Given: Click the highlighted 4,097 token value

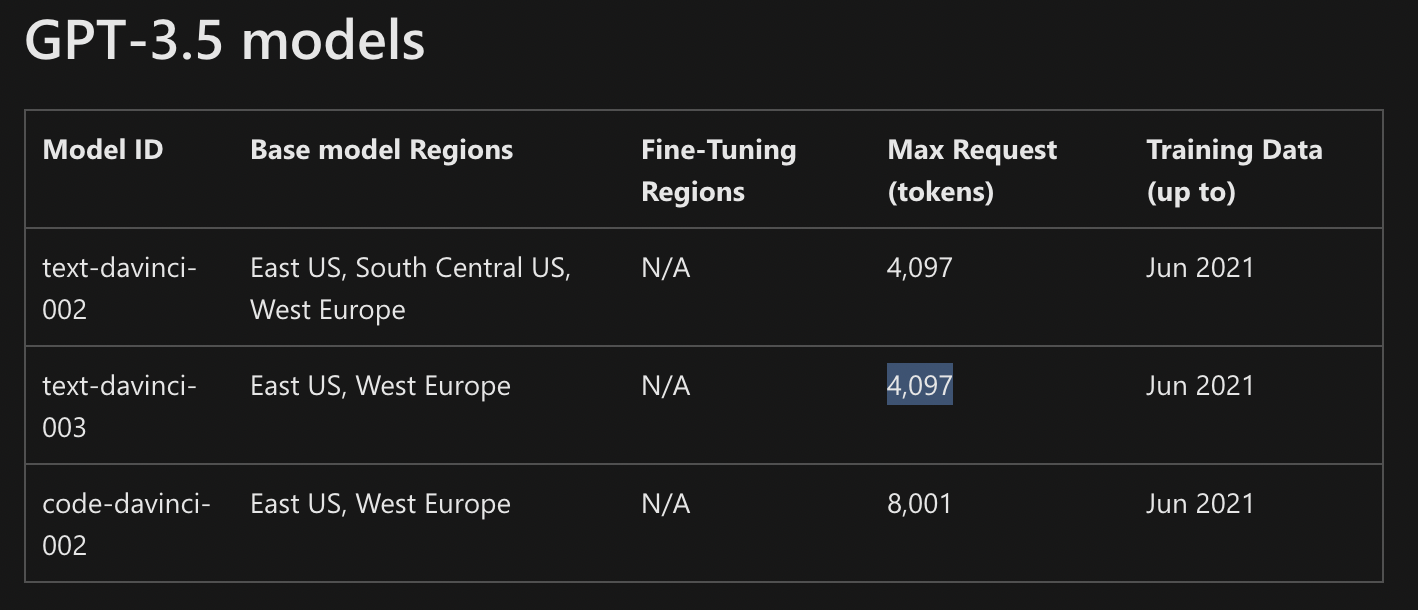Looking at the screenshot, I should [x=920, y=385].
